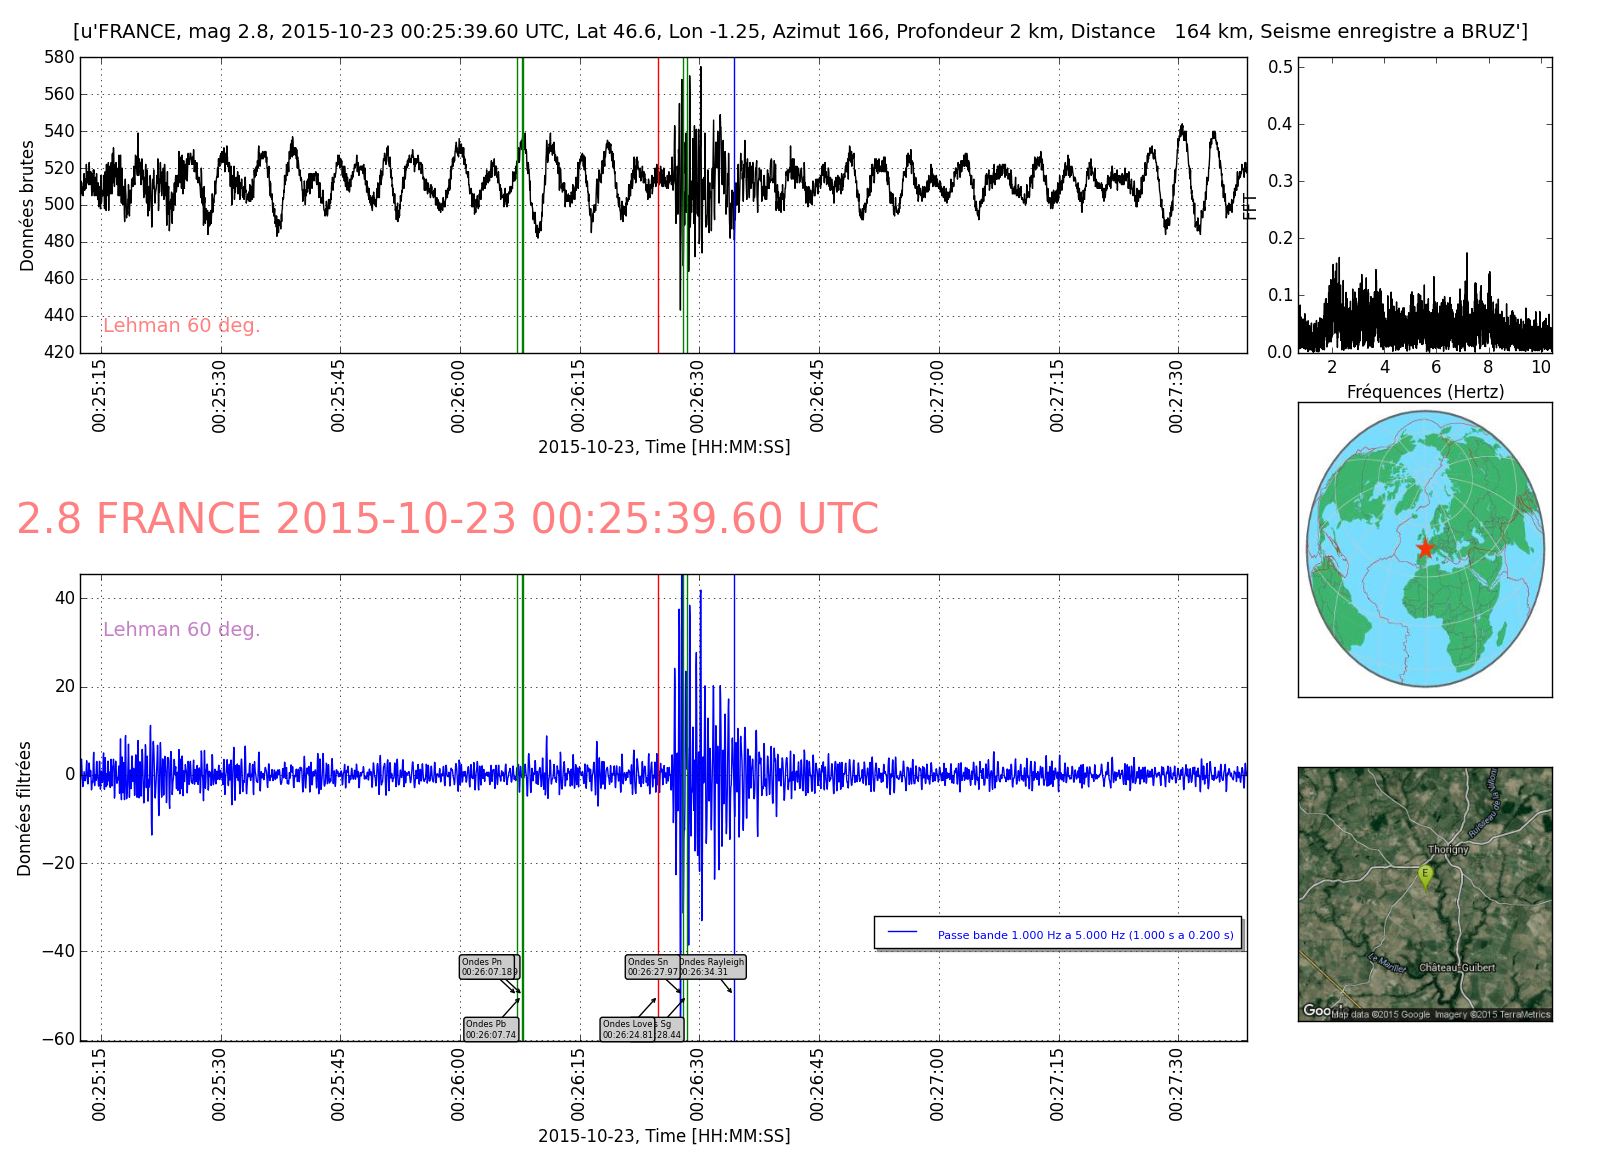1600x1157 pixels.
Task: Click the Ondes Pb annotation label
Action: [x=491, y=1029]
